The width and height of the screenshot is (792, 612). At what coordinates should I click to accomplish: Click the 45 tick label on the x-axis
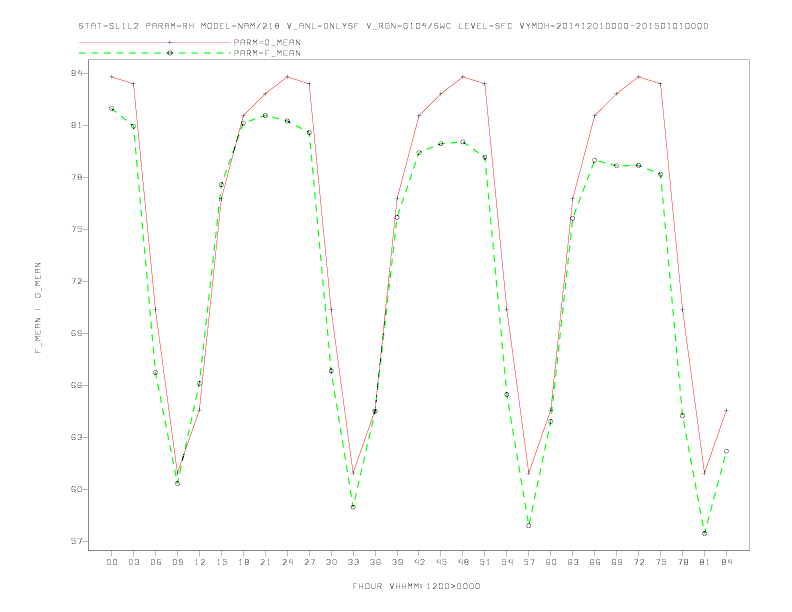441,562
